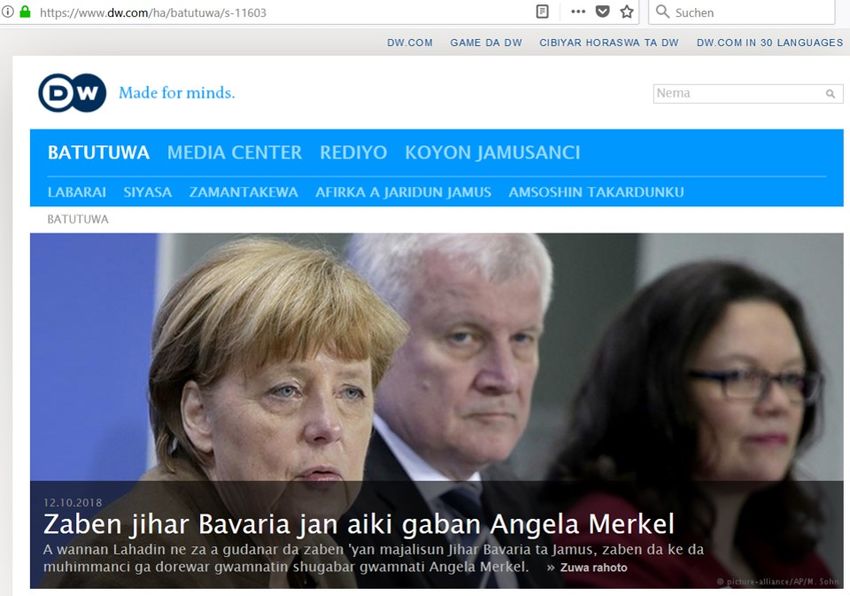Click the browser search magnifier icon
850x596 pixels.
[x=662, y=12]
